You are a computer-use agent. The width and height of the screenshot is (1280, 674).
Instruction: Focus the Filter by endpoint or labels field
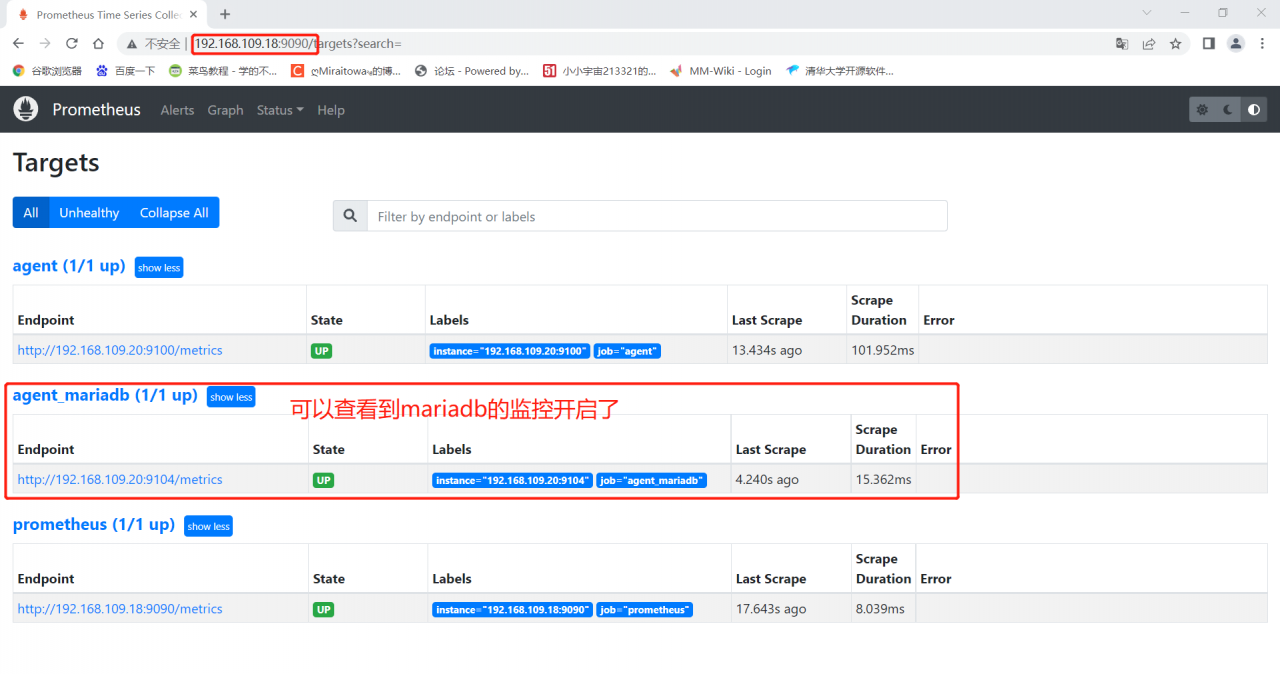(657, 216)
